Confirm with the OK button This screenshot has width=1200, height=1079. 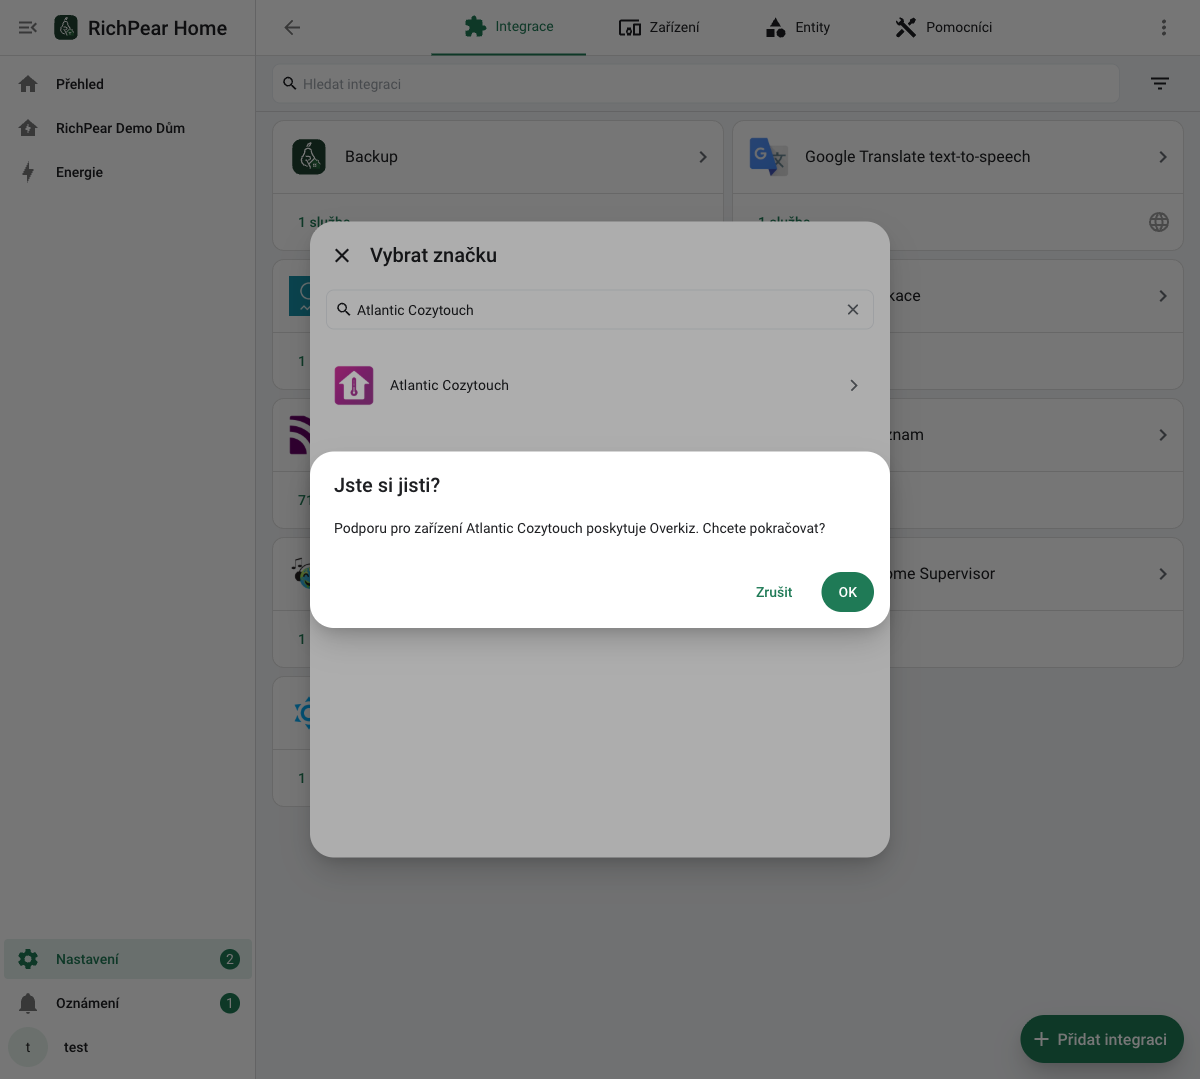[x=847, y=592]
